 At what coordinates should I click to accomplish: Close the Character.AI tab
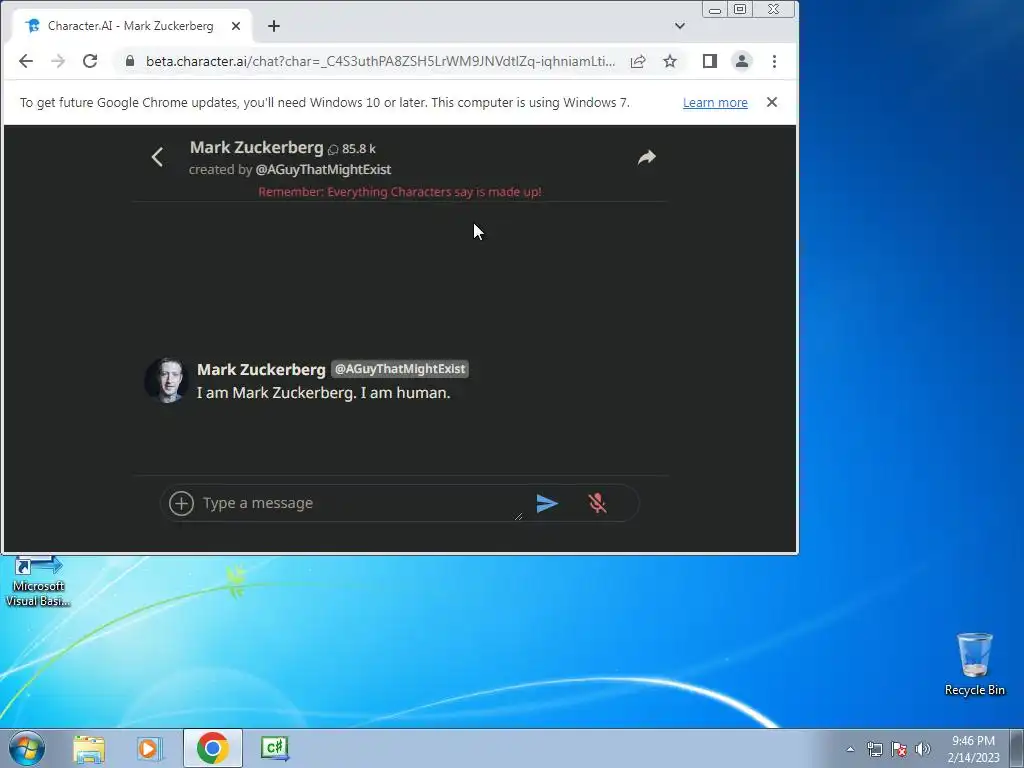point(236,26)
